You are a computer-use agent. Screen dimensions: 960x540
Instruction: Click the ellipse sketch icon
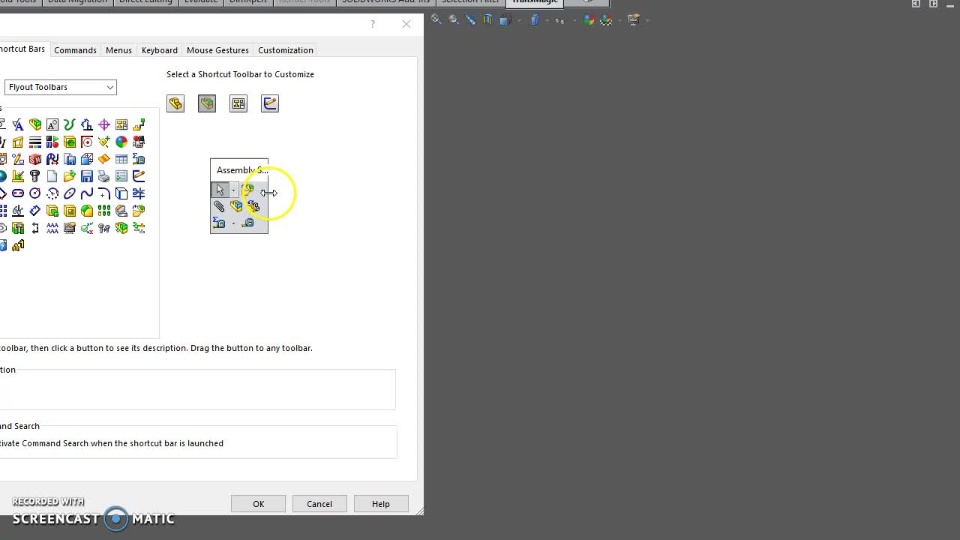[69, 193]
